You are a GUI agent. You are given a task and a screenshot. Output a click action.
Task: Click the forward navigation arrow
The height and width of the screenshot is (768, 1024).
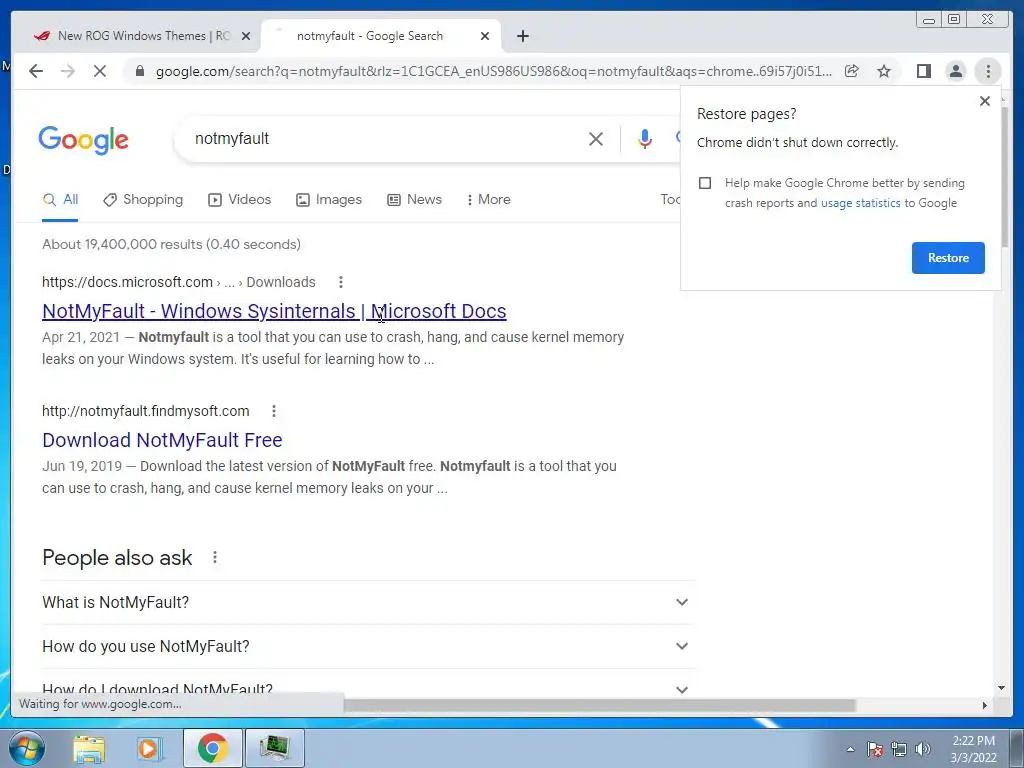pos(68,71)
